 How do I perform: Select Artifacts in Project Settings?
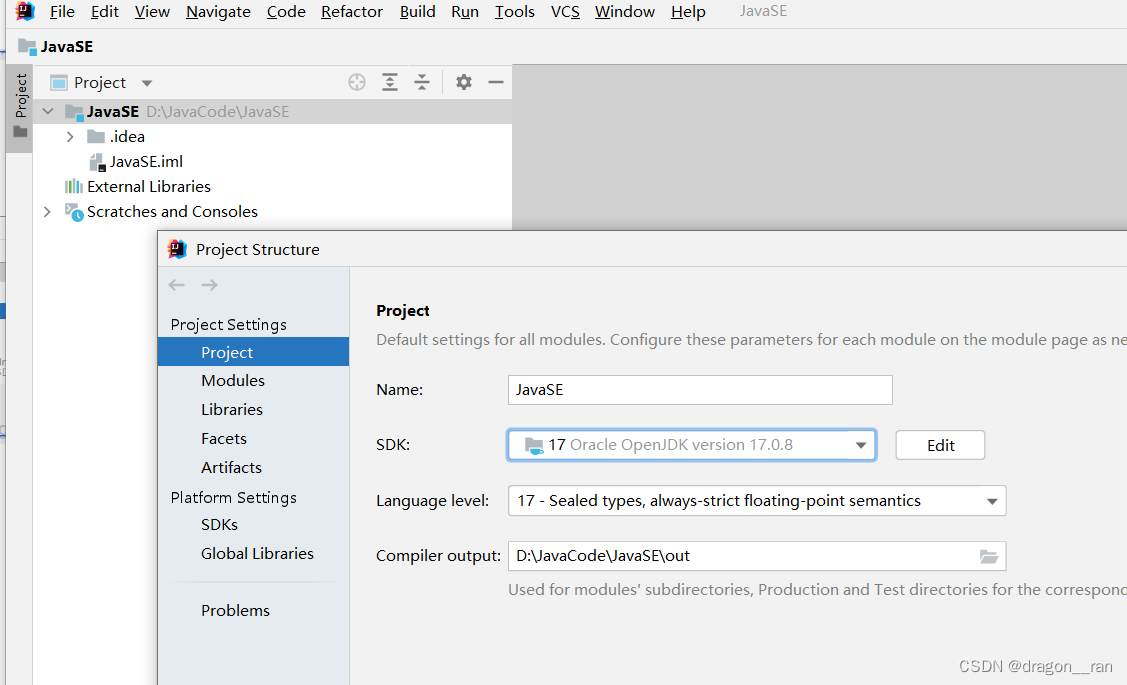coord(253,467)
